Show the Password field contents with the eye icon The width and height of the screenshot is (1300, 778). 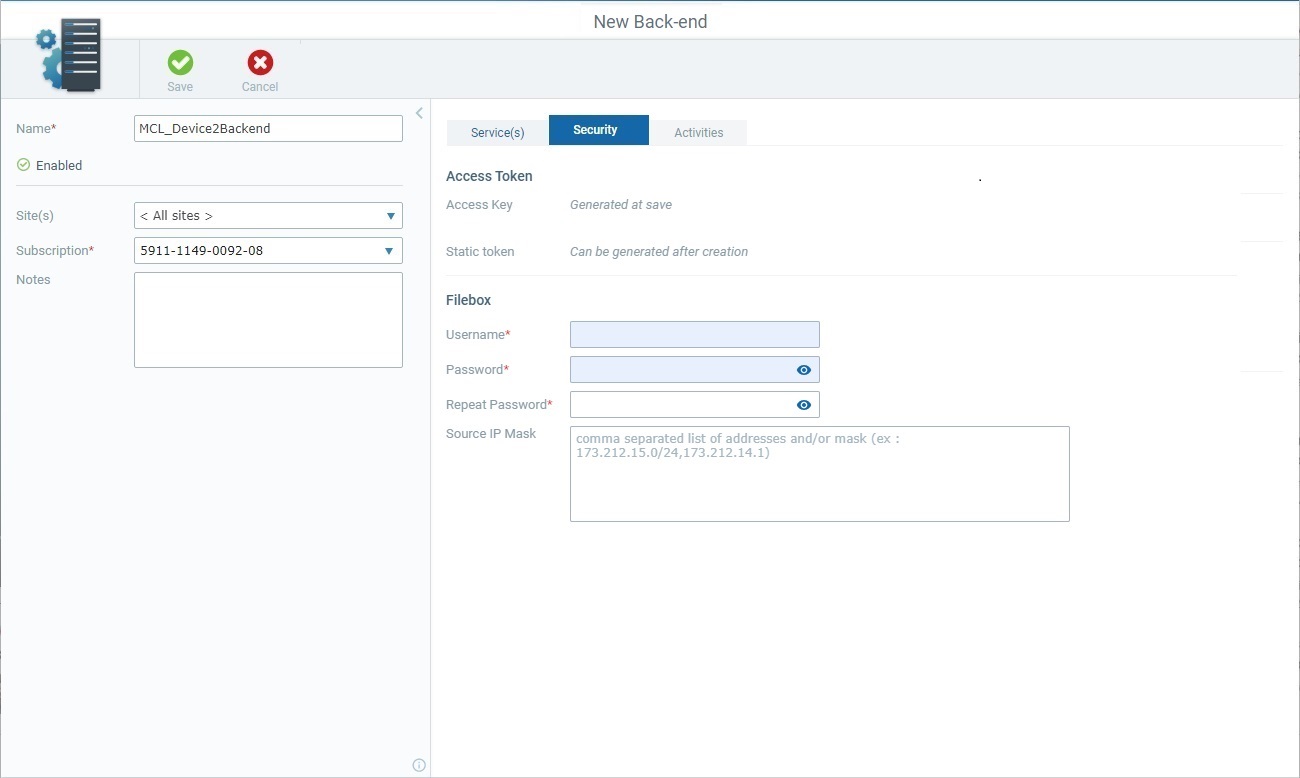point(803,369)
